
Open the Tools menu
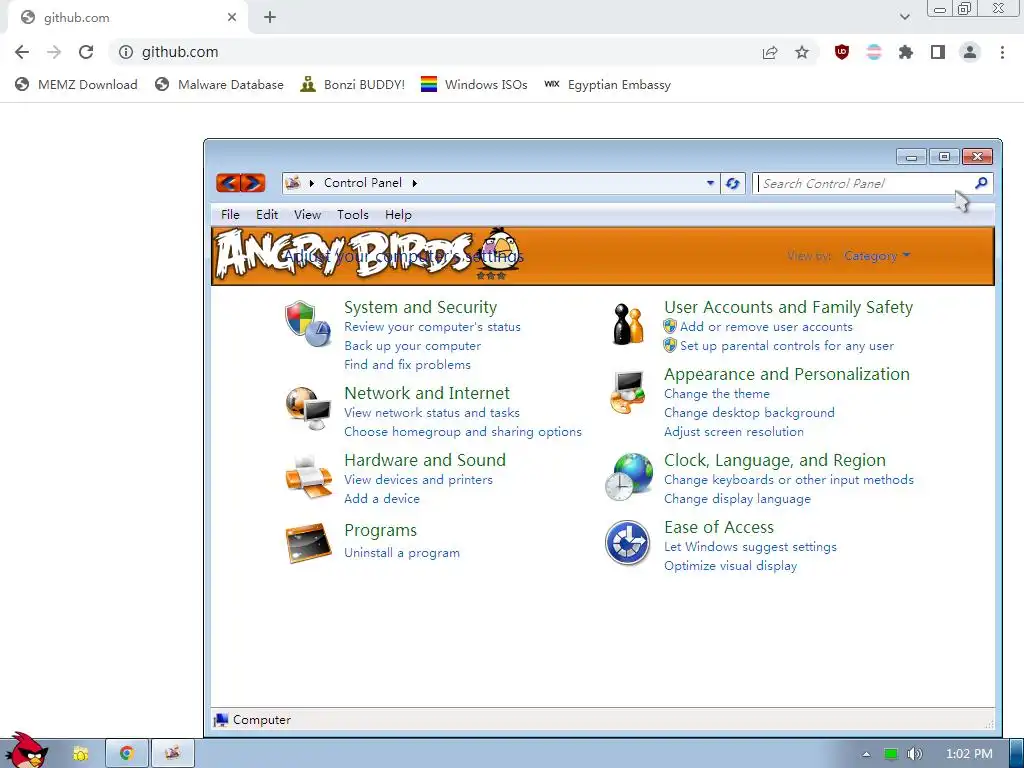point(353,215)
